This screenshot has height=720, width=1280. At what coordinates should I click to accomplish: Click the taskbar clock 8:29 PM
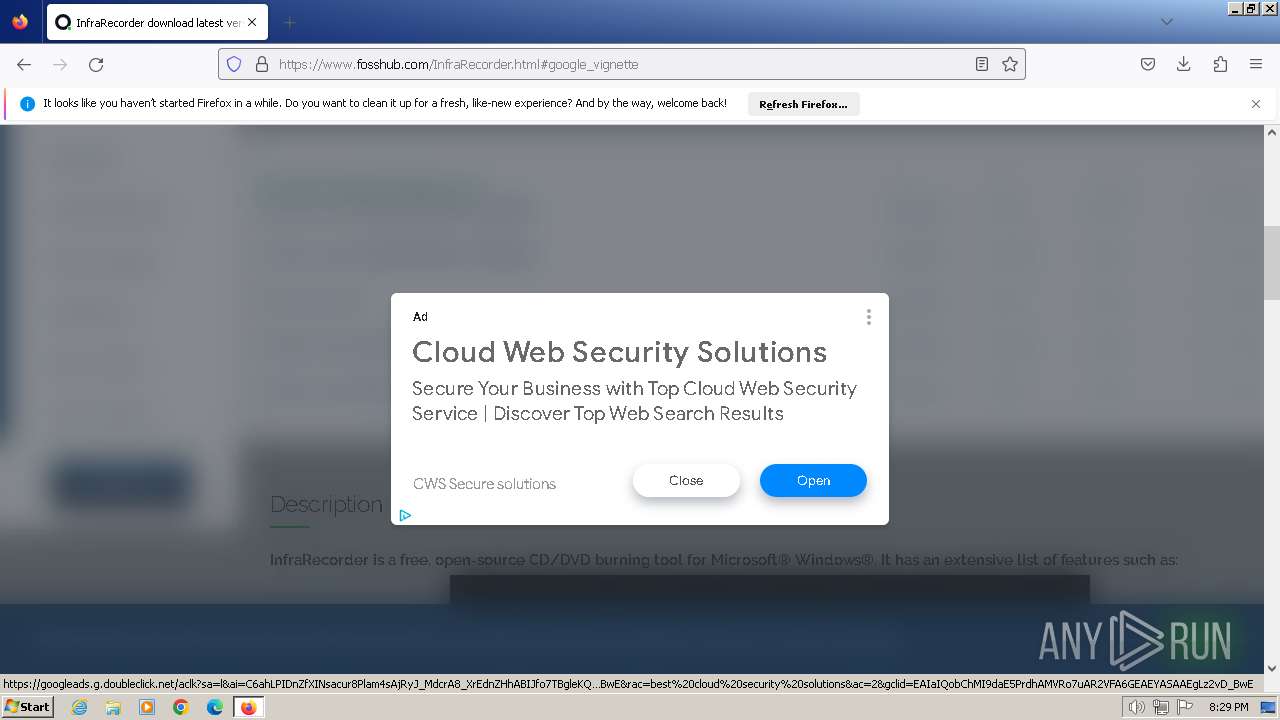tap(1228, 707)
